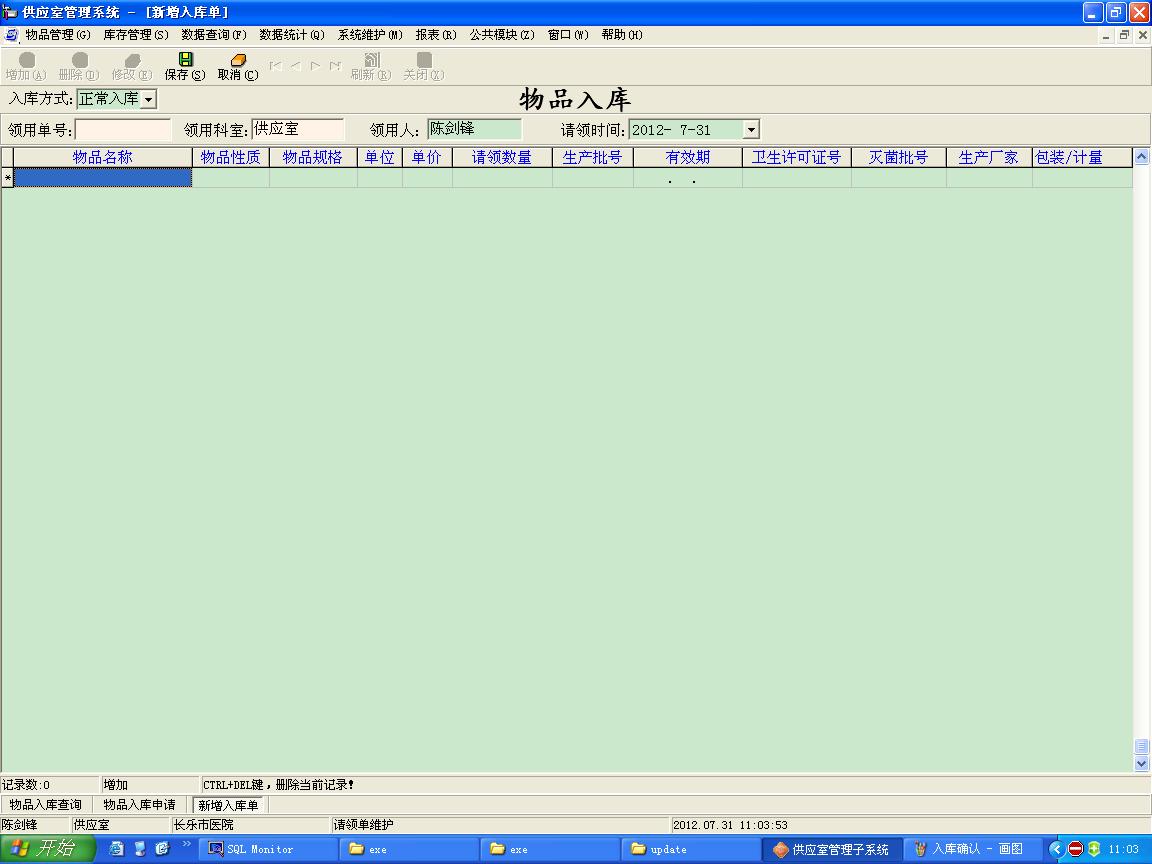Click the disabled Add (增加) toolbar icon

pyautogui.click(x=26, y=60)
